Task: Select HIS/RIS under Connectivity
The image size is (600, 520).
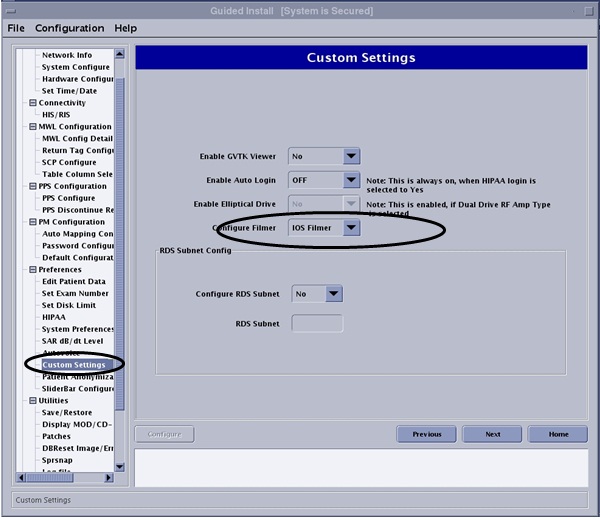Action: click(56, 115)
